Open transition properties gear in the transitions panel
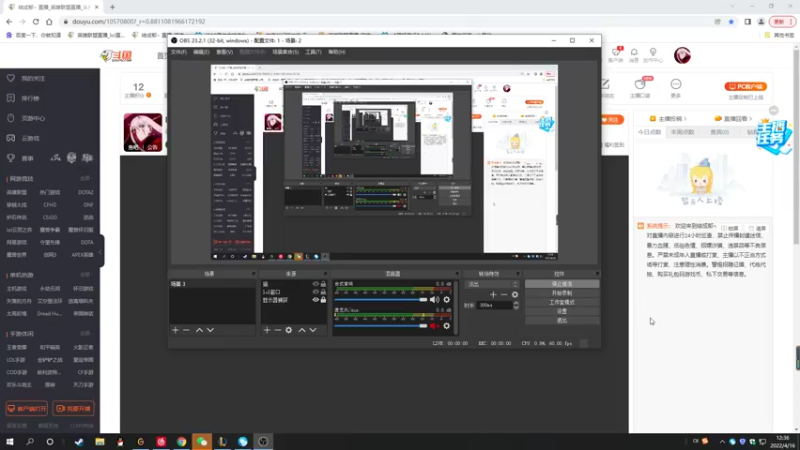 [x=515, y=294]
